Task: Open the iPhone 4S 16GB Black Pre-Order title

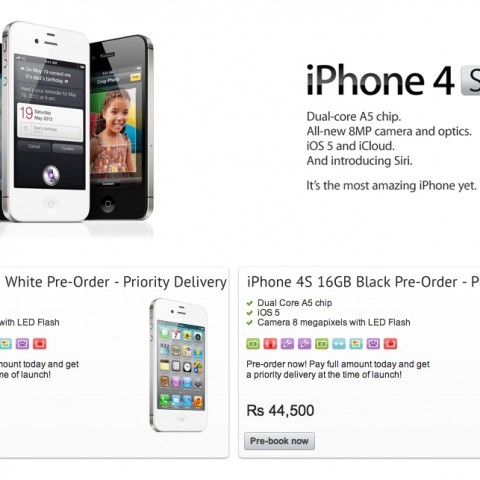Action: 363,282
